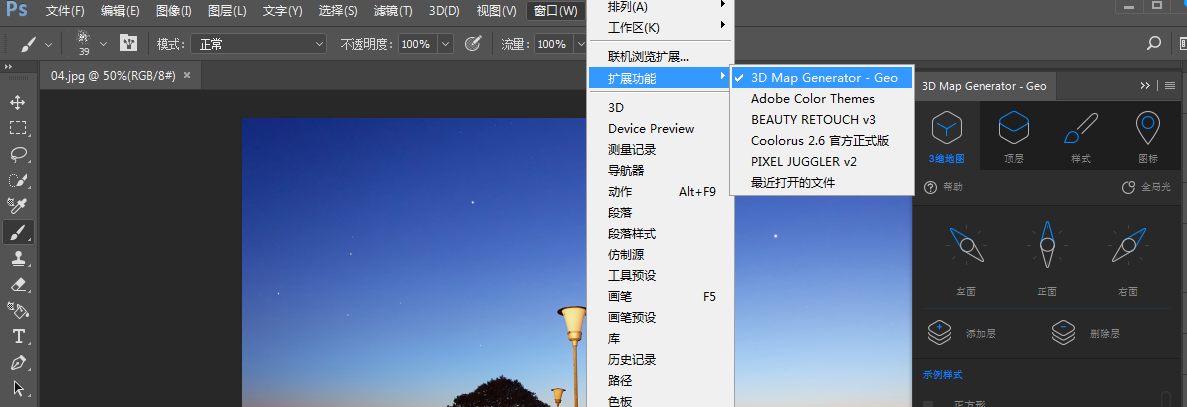Click the 全局光 global light button

click(x=1145, y=187)
